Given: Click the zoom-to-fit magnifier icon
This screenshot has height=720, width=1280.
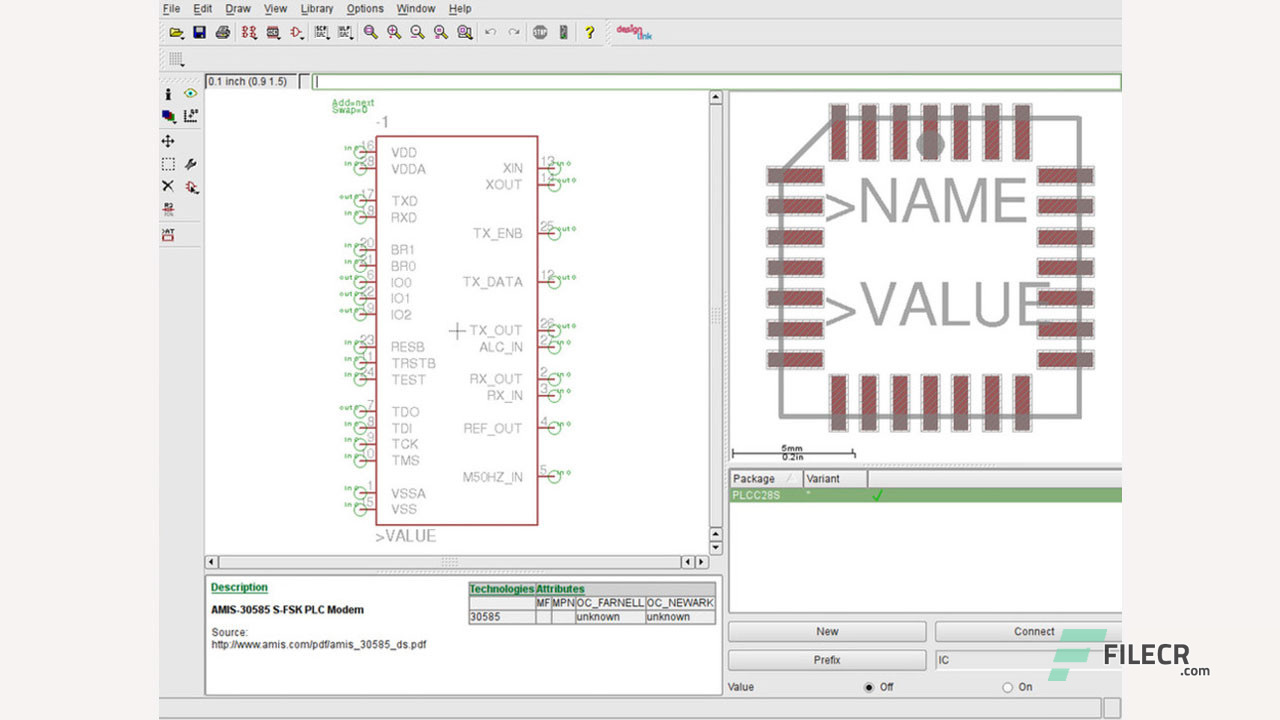Looking at the screenshot, I should coord(371,32).
